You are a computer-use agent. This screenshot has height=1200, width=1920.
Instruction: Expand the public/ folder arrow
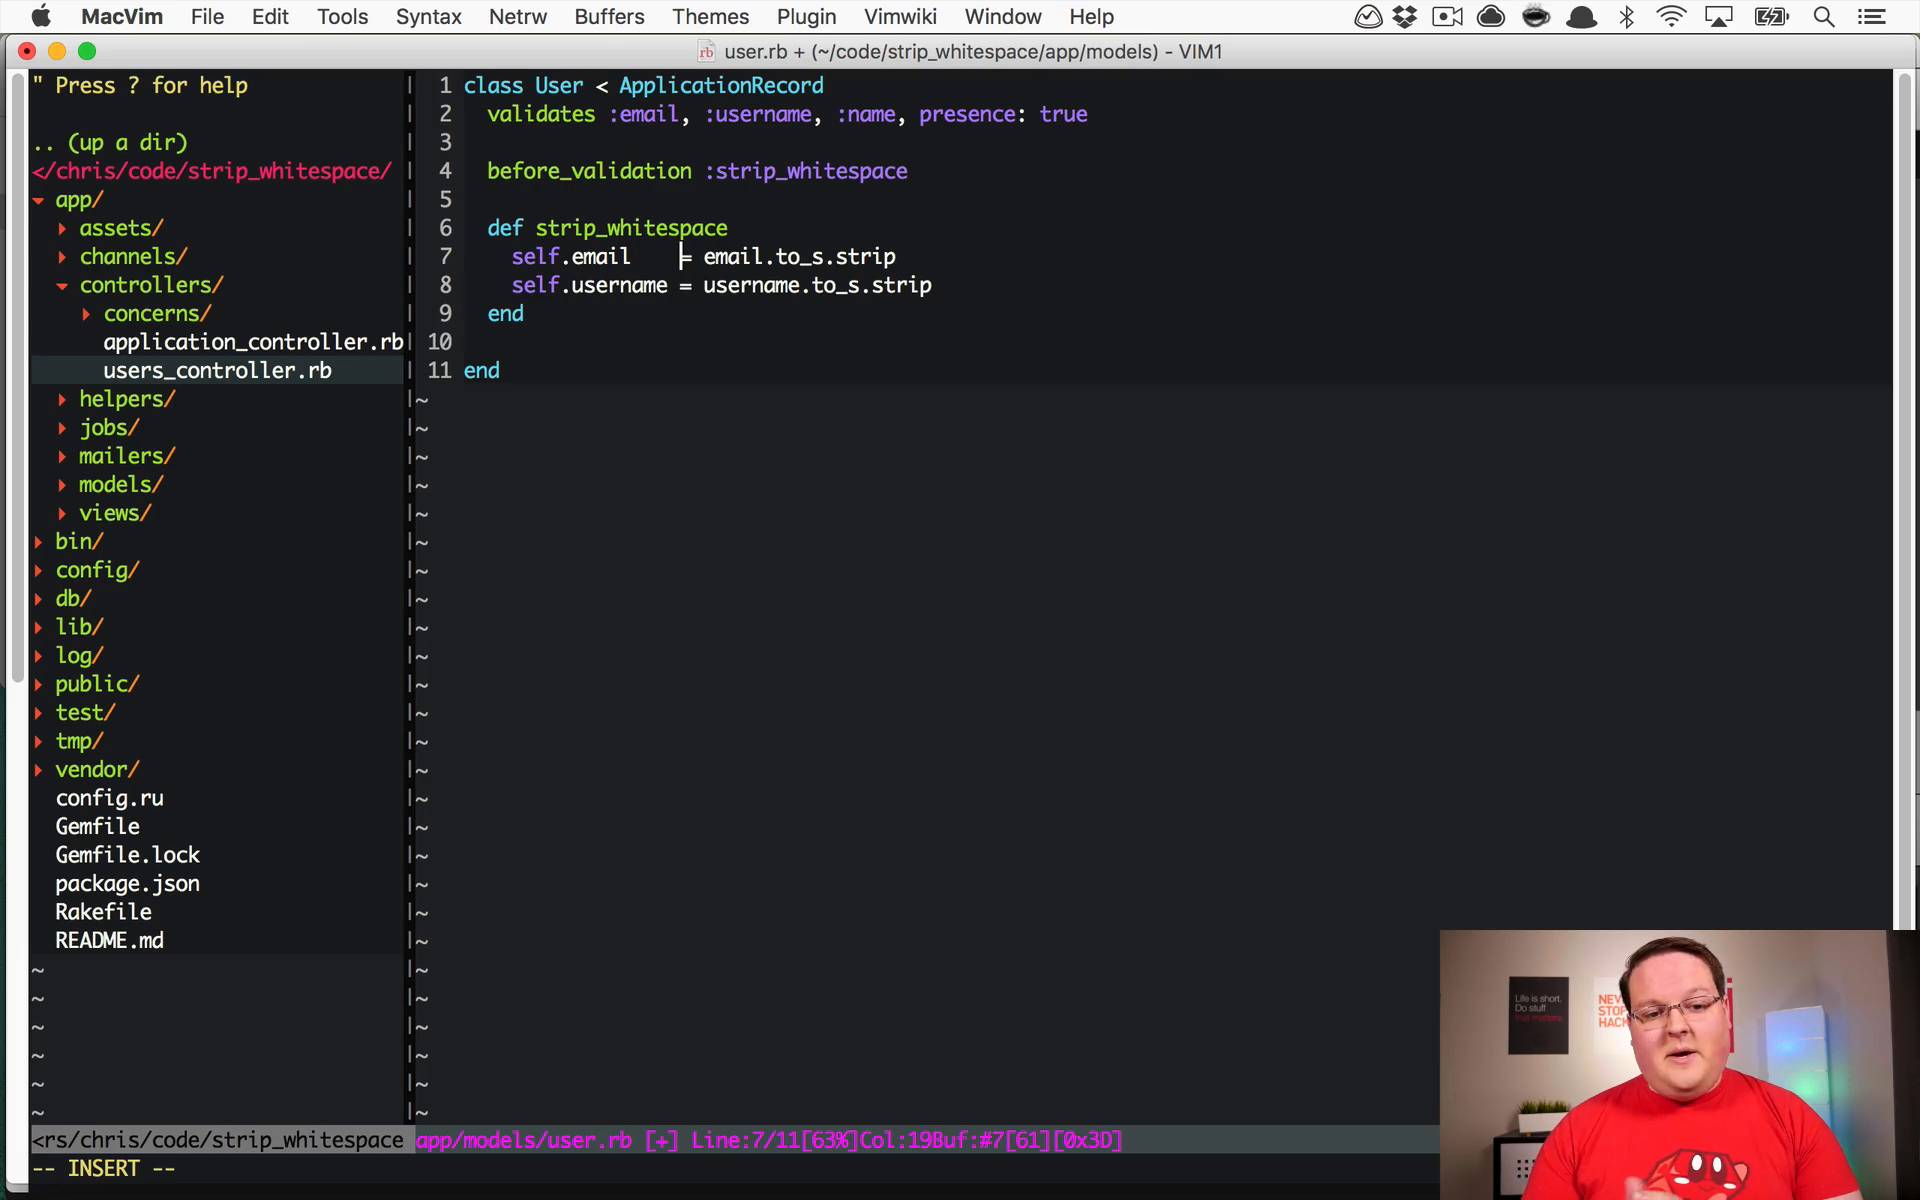(38, 685)
